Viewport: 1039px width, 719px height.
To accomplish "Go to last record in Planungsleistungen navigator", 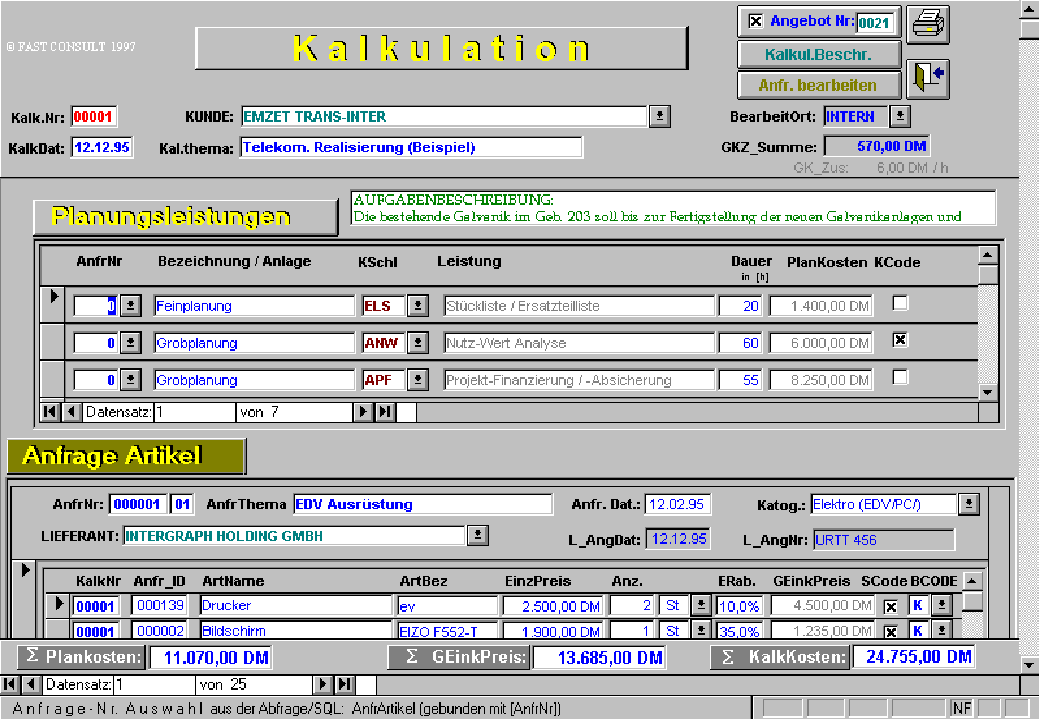I will pos(384,412).
